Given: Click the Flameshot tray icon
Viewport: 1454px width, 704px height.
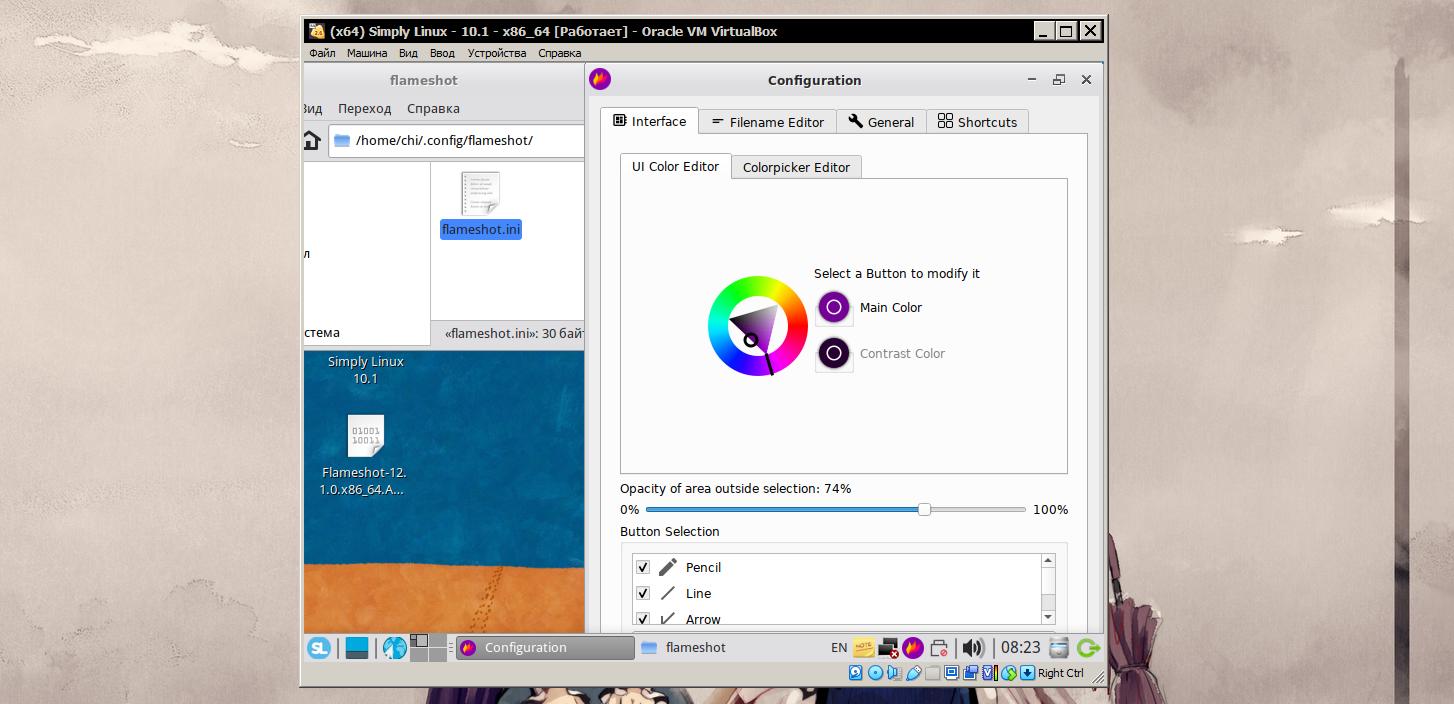Looking at the screenshot, I should [913, 647].
